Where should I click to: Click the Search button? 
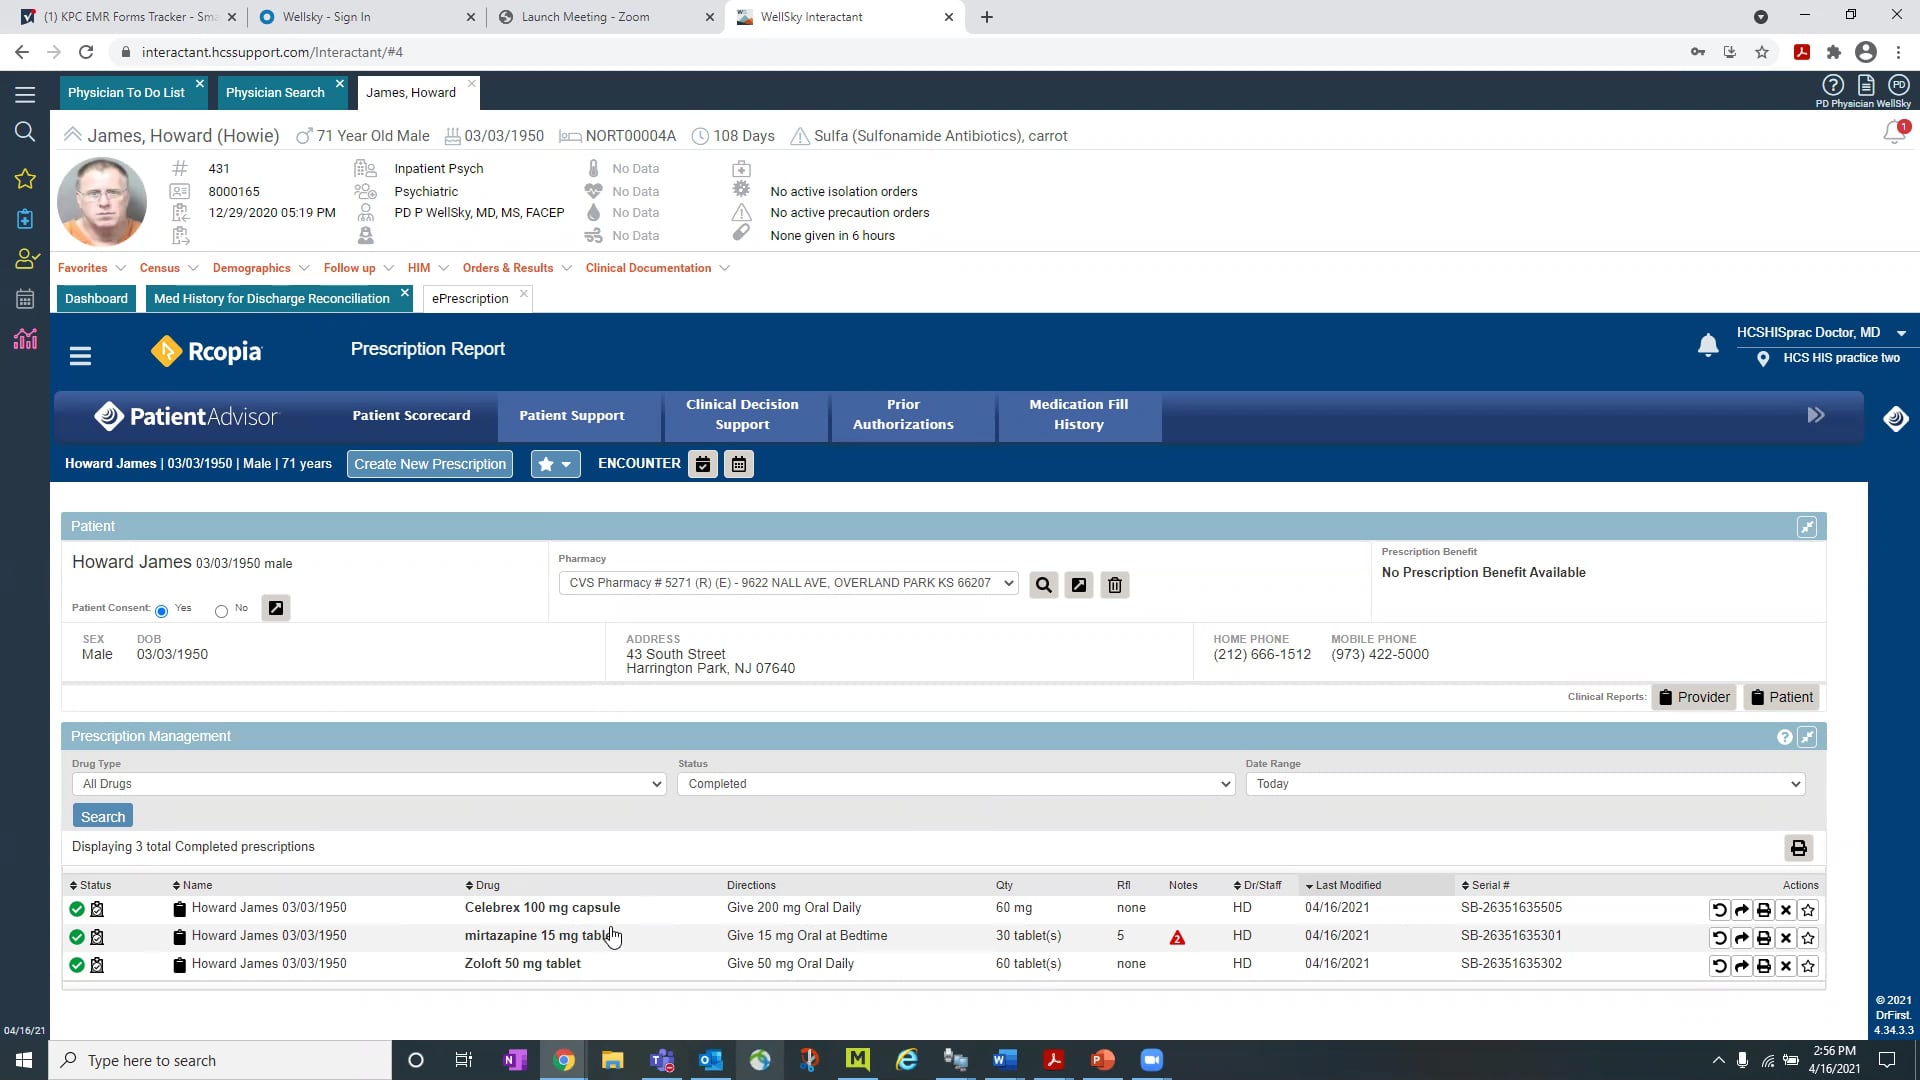coord(102,817)
